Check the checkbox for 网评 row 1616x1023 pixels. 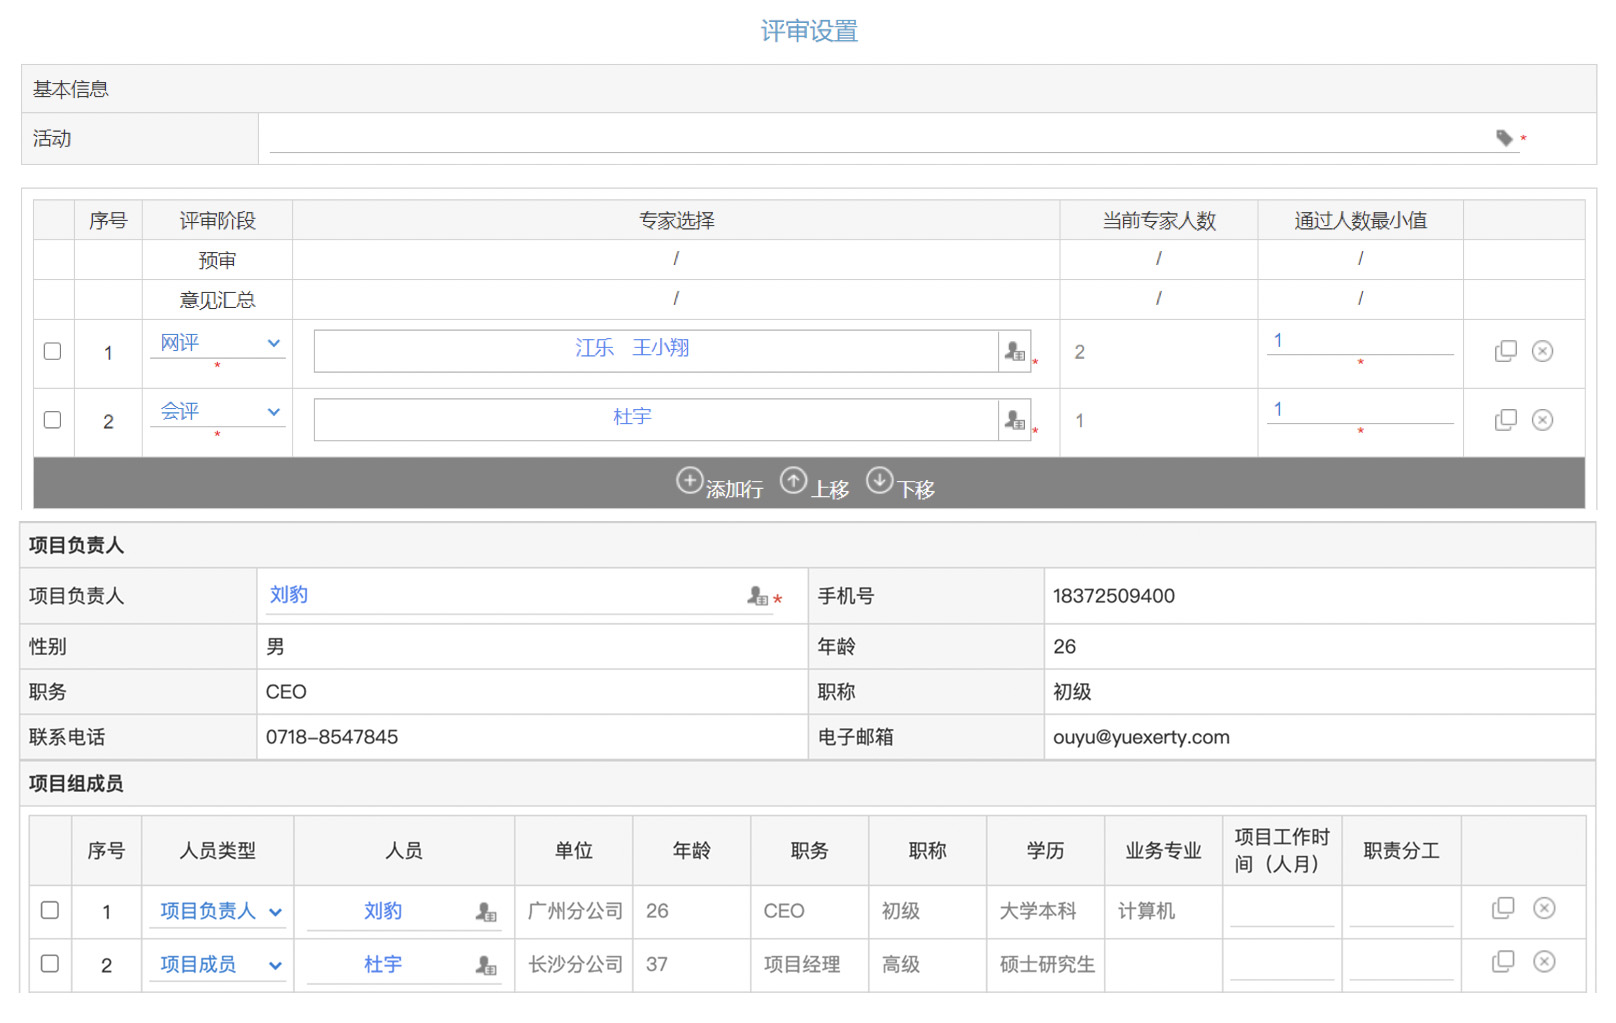coord(53,351)
